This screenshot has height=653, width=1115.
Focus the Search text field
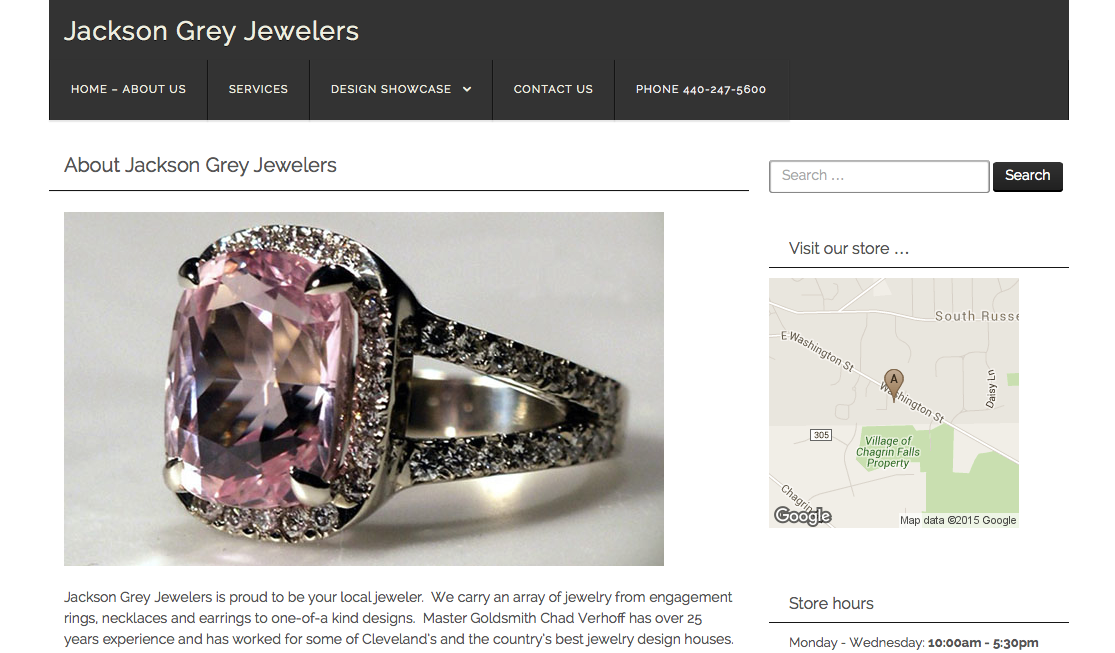(x=879, y=176)
